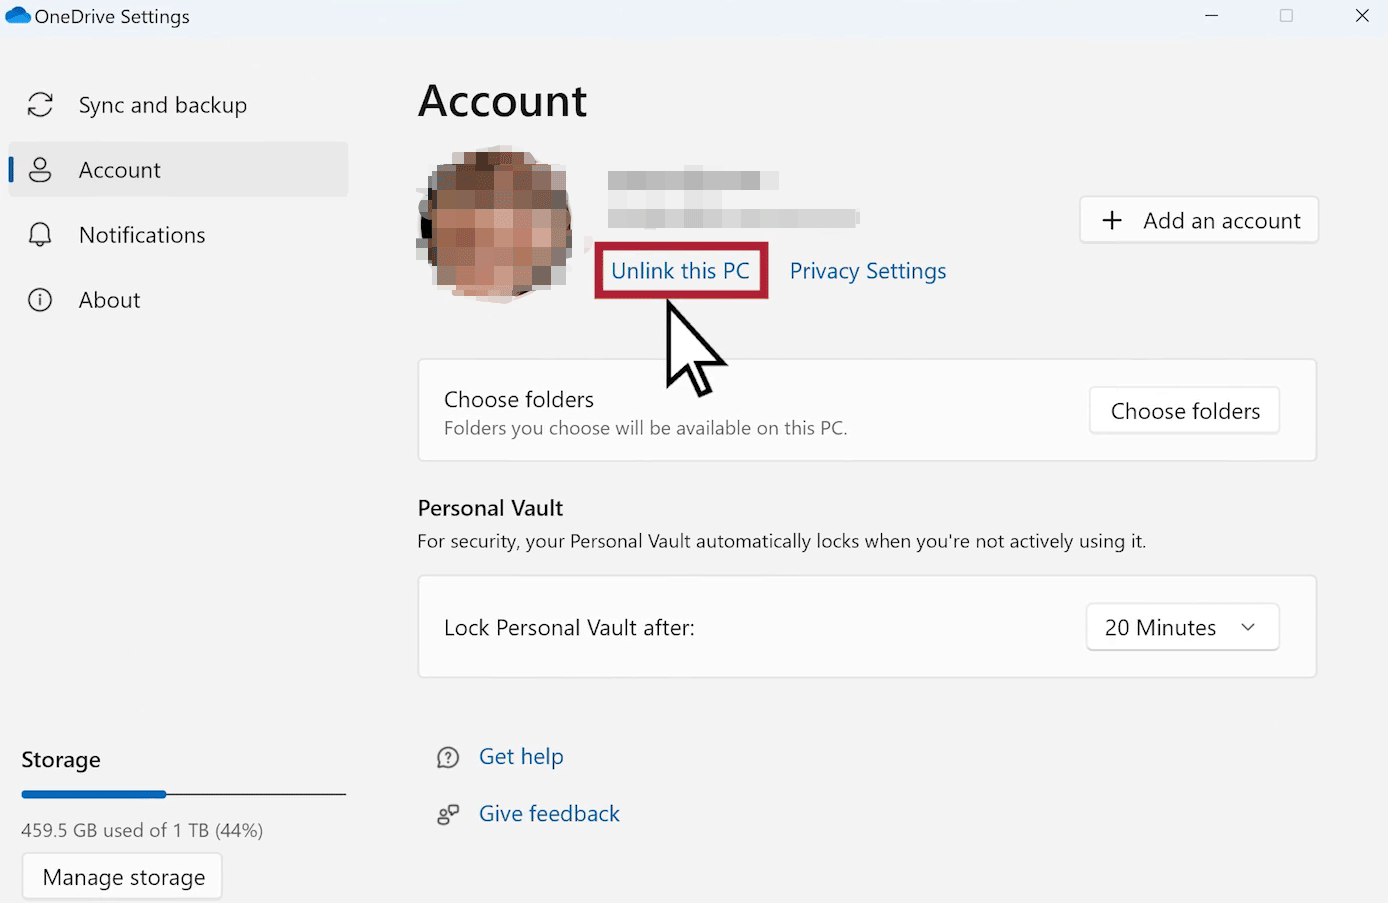Go to the About section

tap(109, 300)
